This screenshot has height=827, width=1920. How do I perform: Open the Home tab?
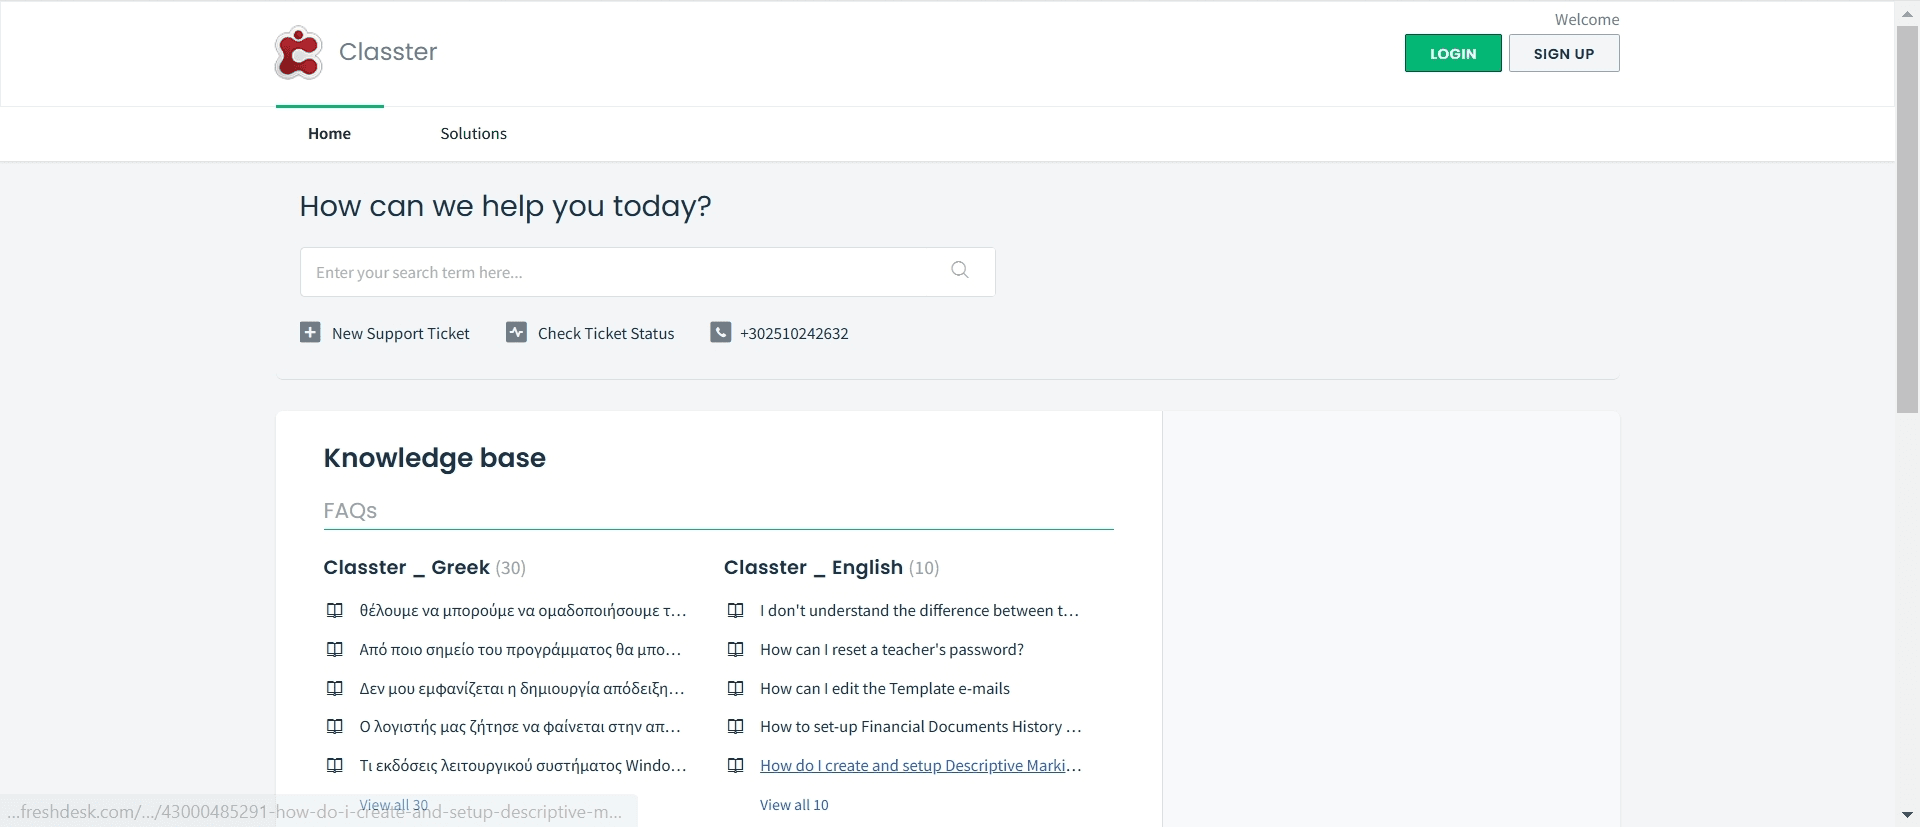(329, 133)
